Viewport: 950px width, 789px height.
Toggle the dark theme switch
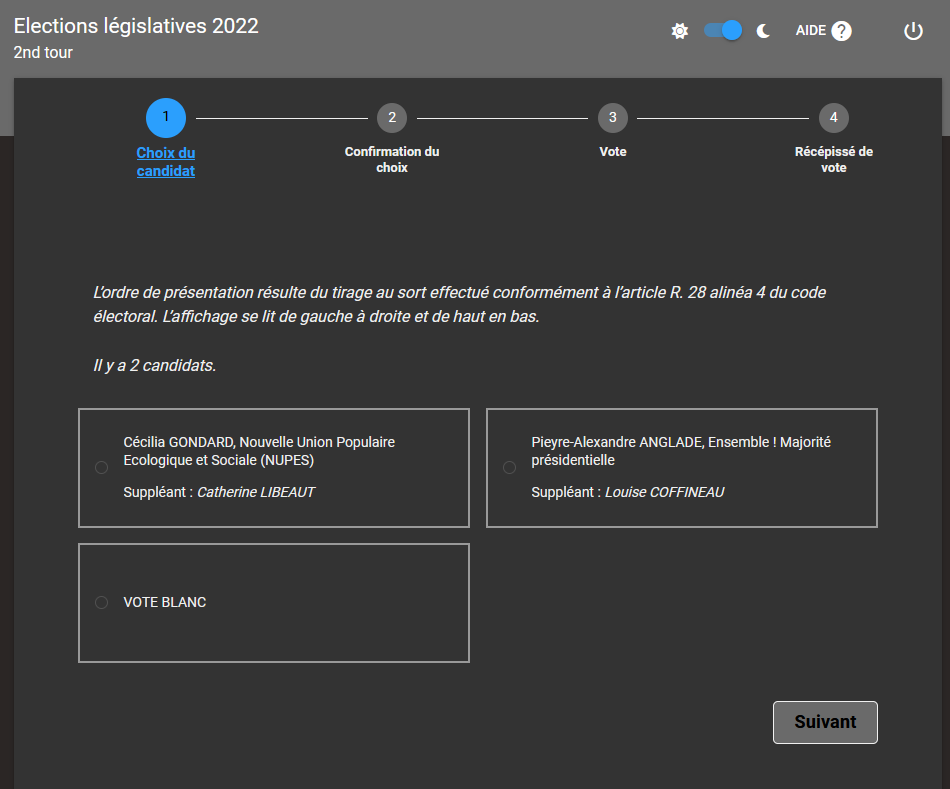723,31
